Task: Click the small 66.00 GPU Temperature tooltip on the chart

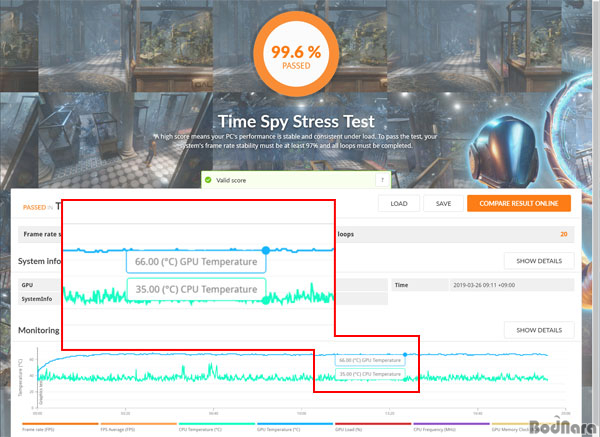Action: [370, 360]
